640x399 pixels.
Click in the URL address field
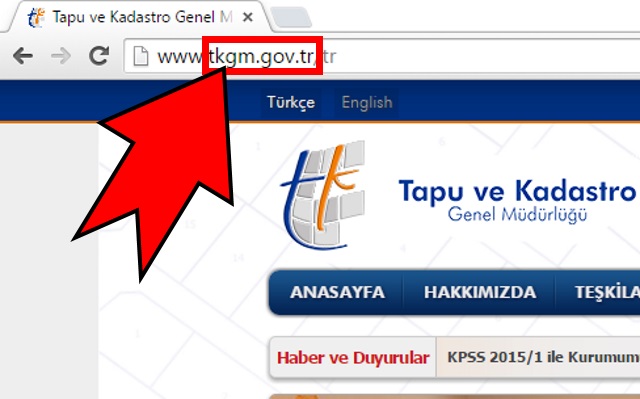point(382,56)
